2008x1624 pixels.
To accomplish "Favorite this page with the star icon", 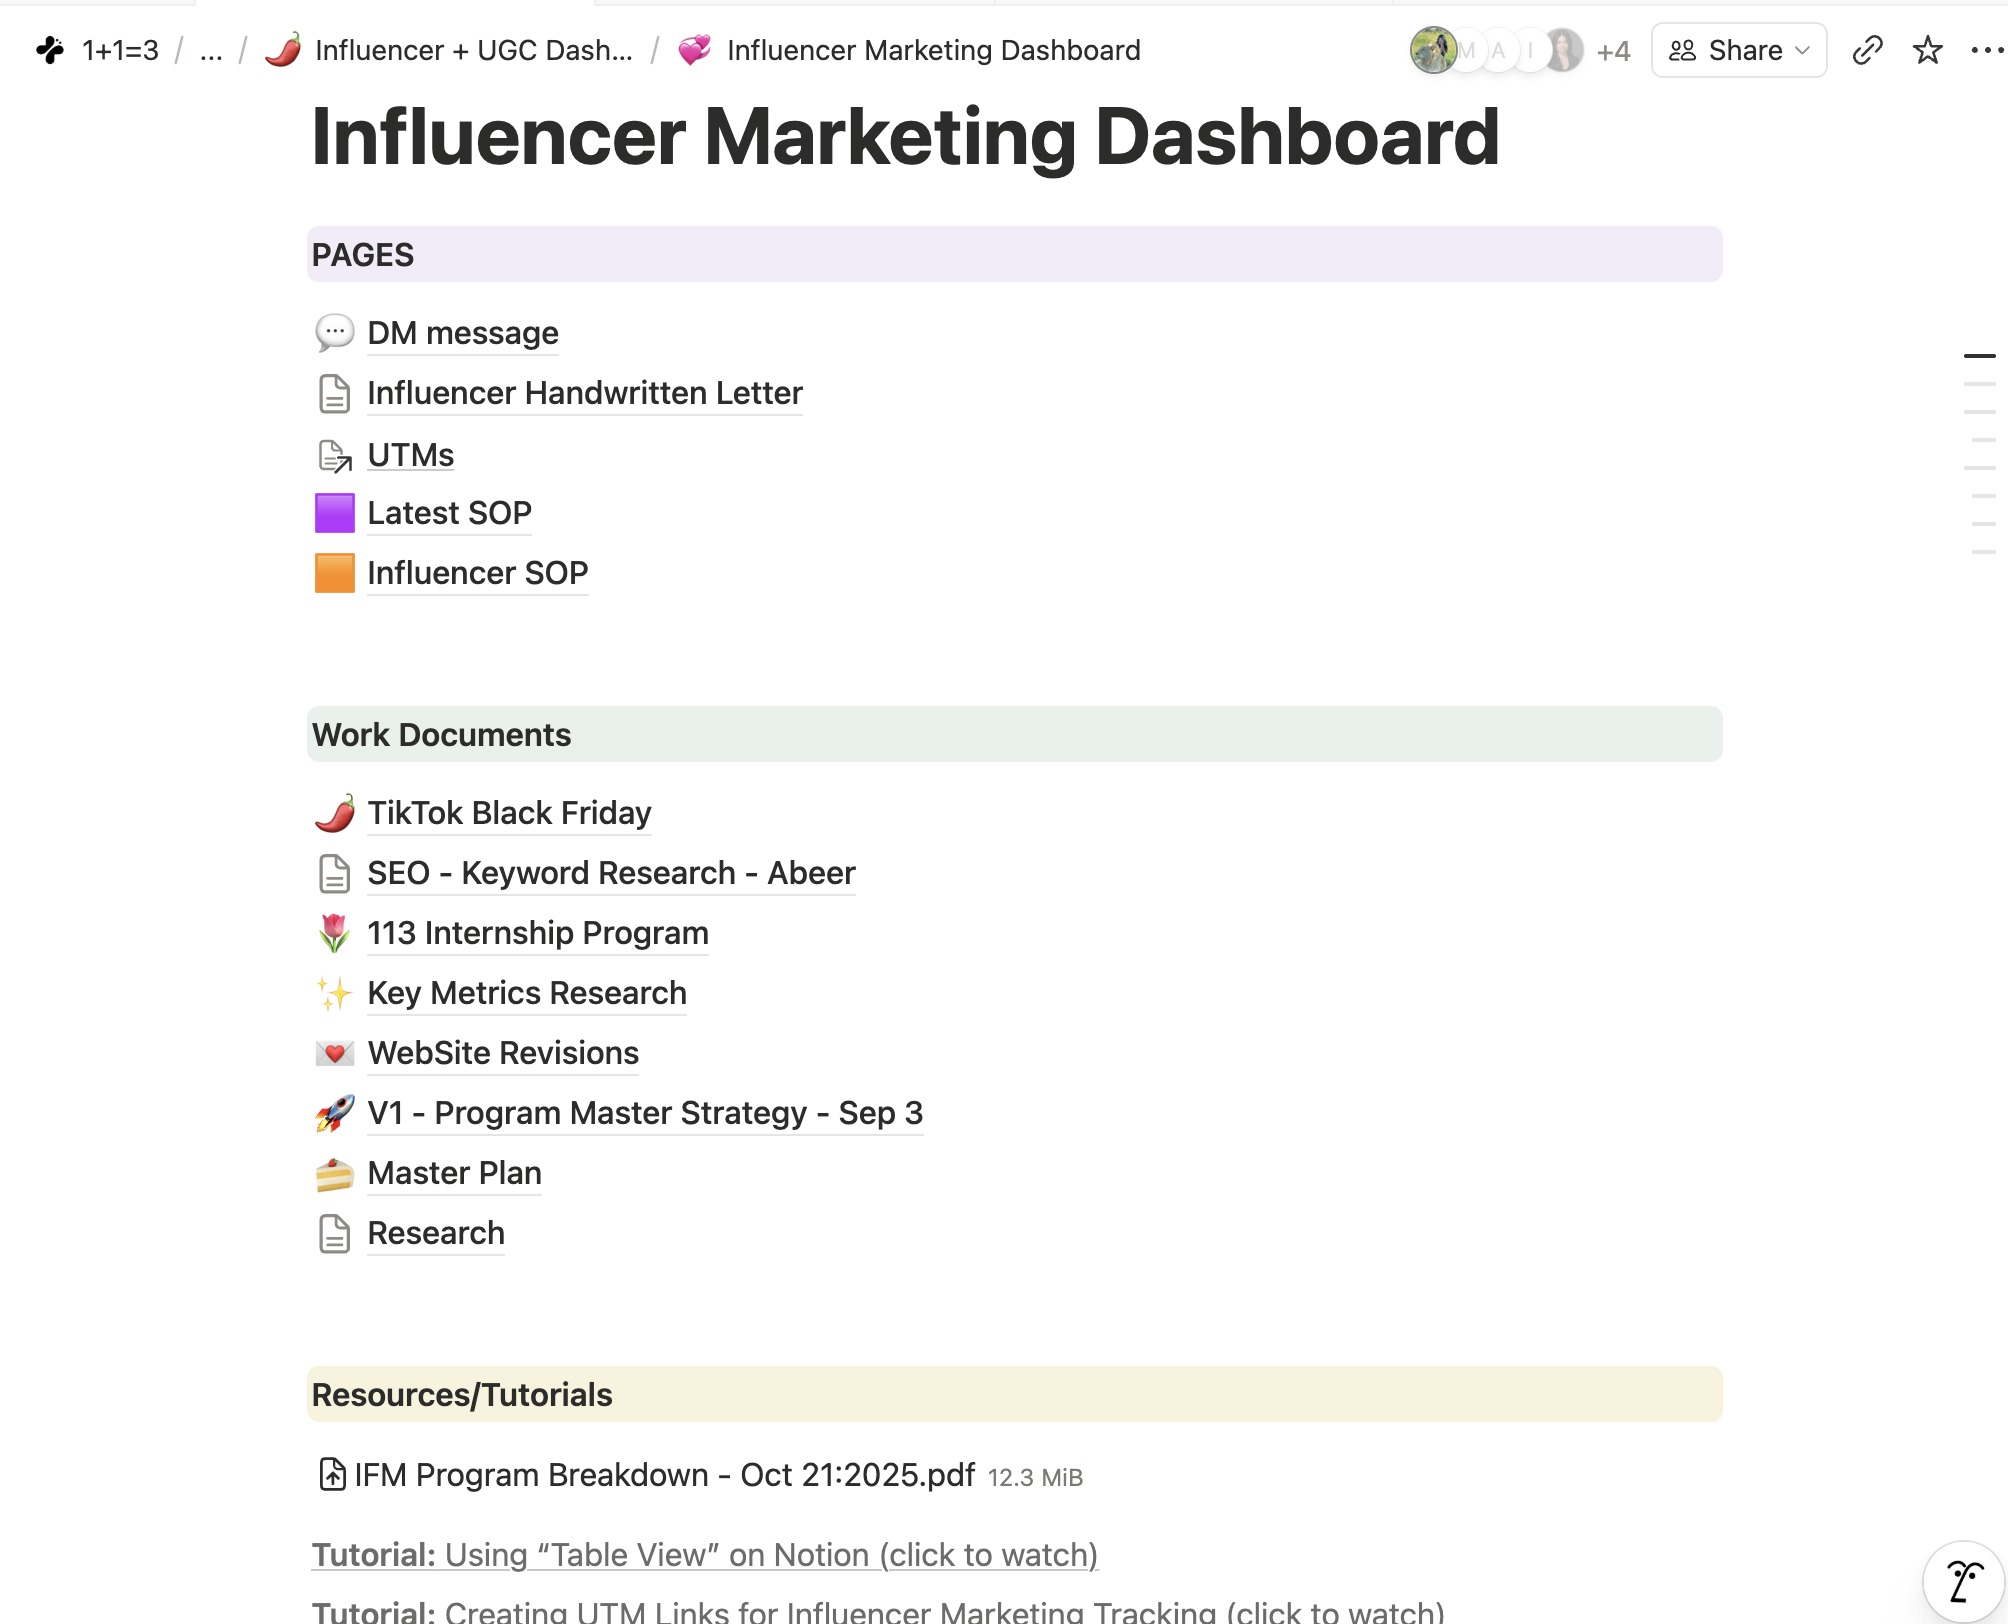I will pyautogui.click(x=1927, y=50).
